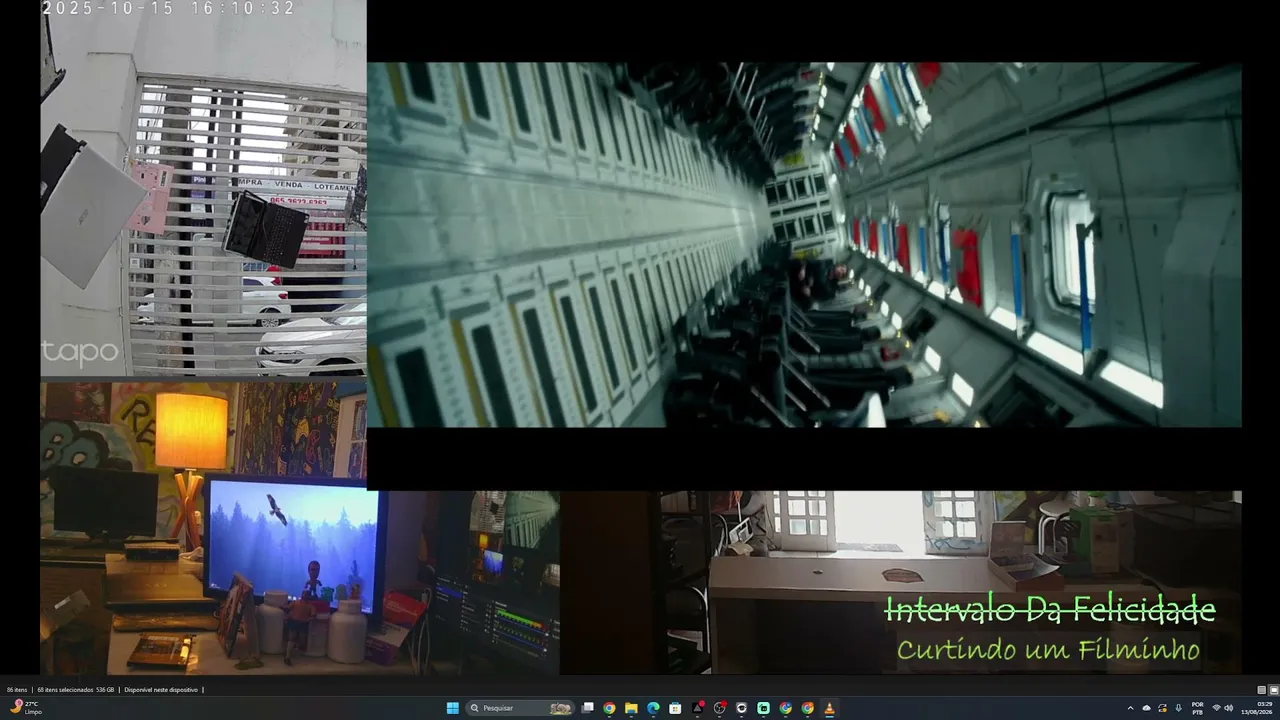Open Task View on the taskbar

click(x=588, y=708)
